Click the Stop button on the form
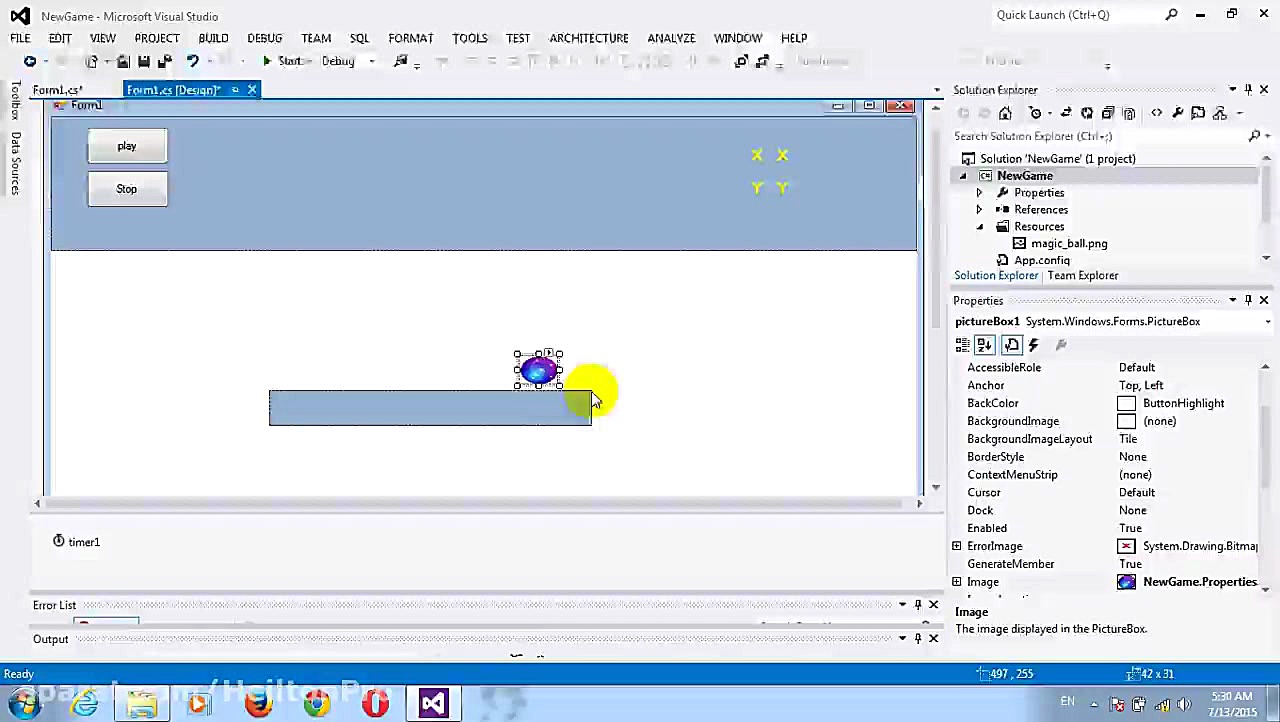Image resolution: width=1280 pixels, height=722 pixels. tap(127, 189)
